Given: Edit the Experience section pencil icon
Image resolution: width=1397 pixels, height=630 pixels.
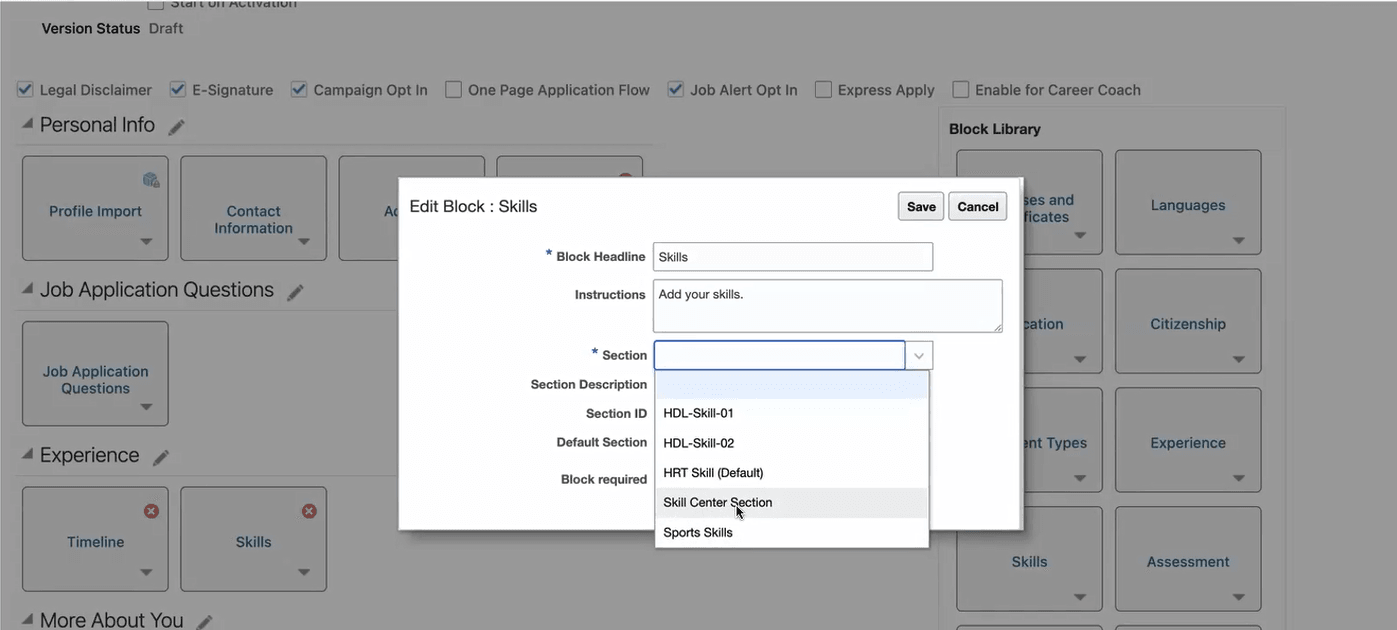Looking at the screenshot, I should [161, 457].
